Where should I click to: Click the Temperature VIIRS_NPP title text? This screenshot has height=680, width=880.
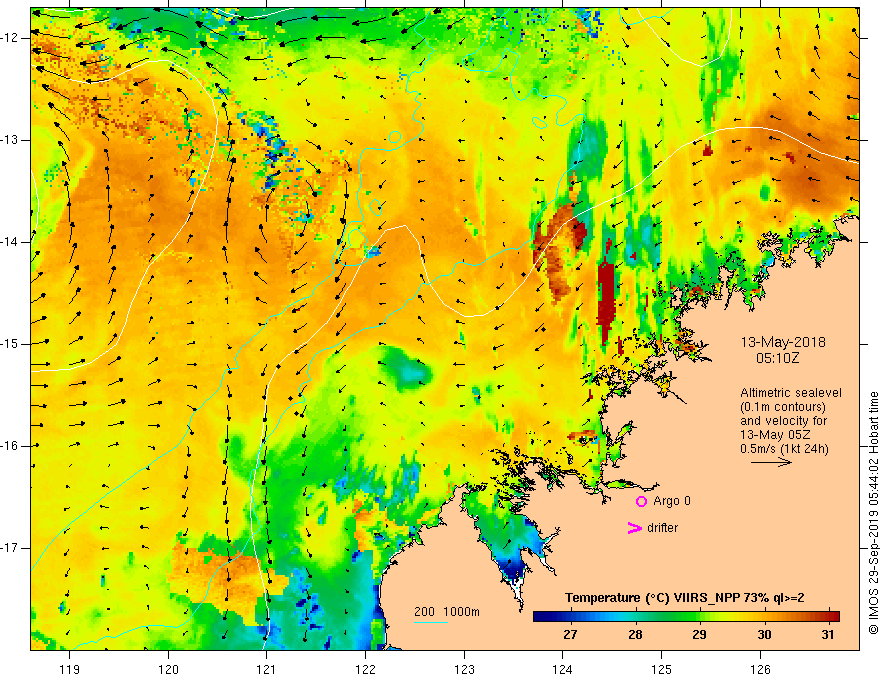tap(685, 598)
